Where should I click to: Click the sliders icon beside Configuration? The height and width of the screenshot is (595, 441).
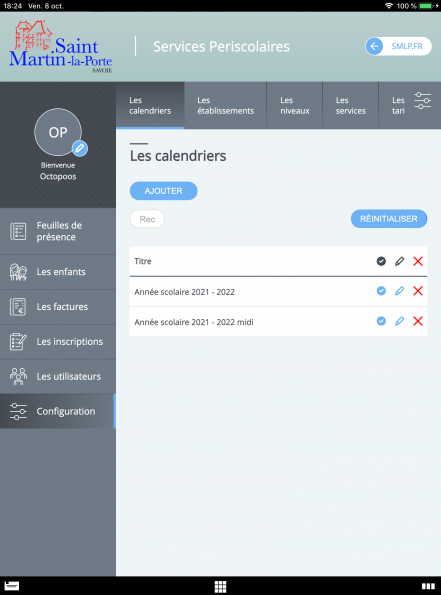click(18, 411)
